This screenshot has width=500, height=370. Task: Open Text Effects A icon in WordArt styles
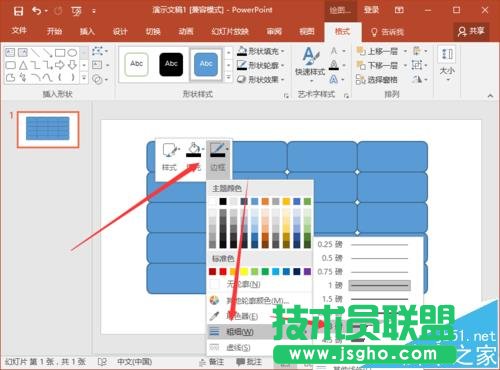click(x=334, y=79)
